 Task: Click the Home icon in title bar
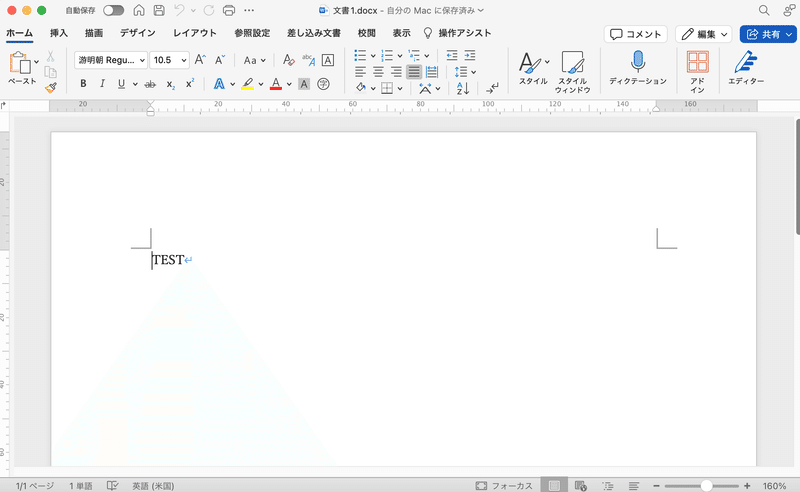(138, 10)
